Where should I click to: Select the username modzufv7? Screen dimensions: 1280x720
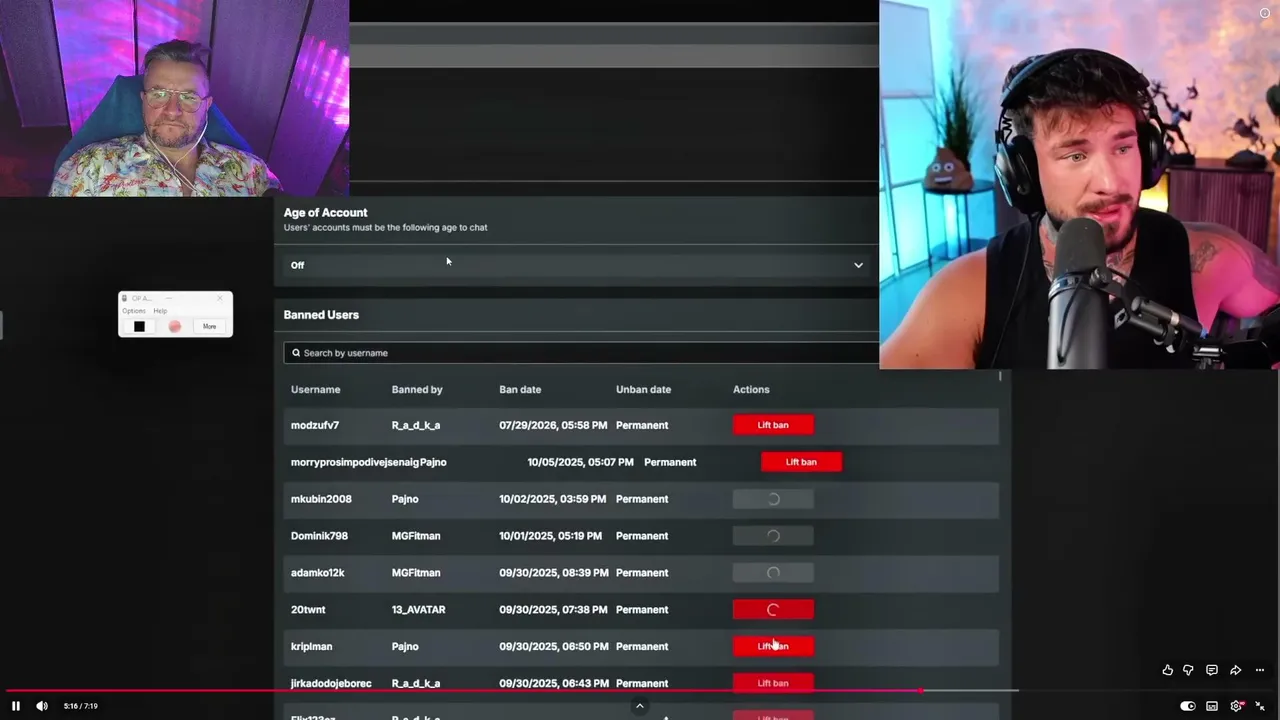point(315,425)
